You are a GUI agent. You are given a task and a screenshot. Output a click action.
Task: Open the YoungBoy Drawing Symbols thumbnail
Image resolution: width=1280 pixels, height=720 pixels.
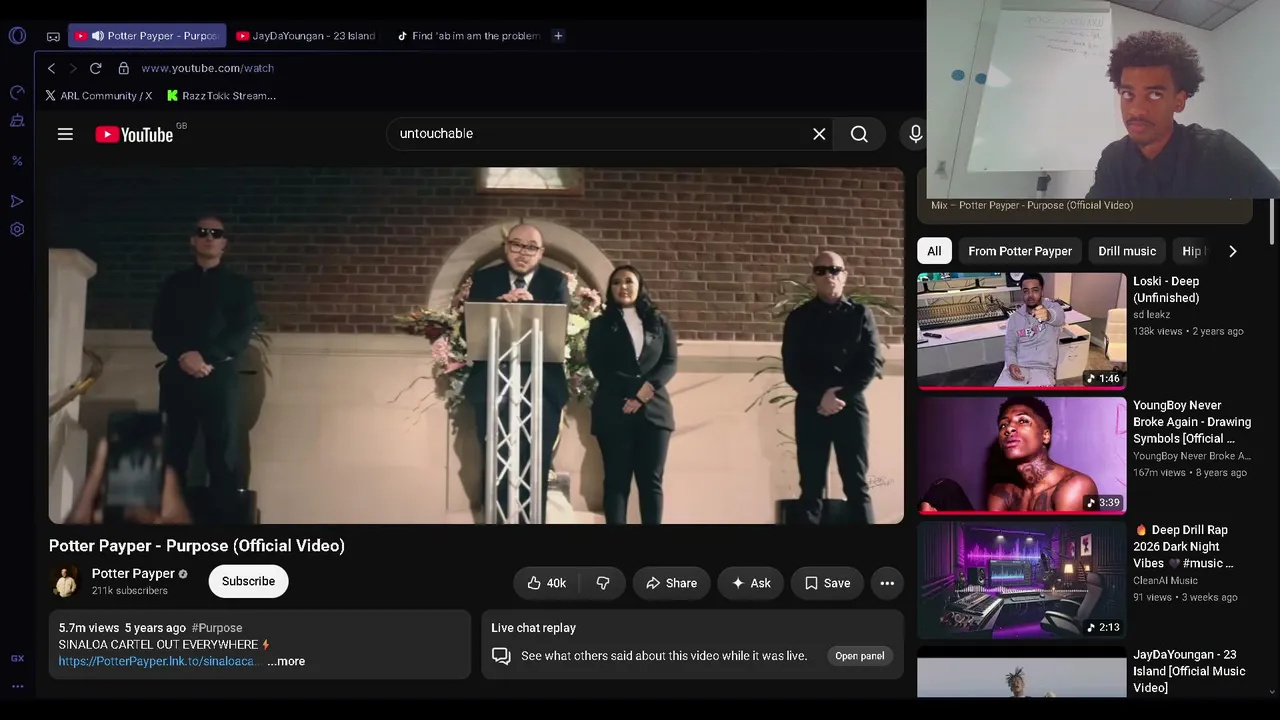pos(1021,455)
